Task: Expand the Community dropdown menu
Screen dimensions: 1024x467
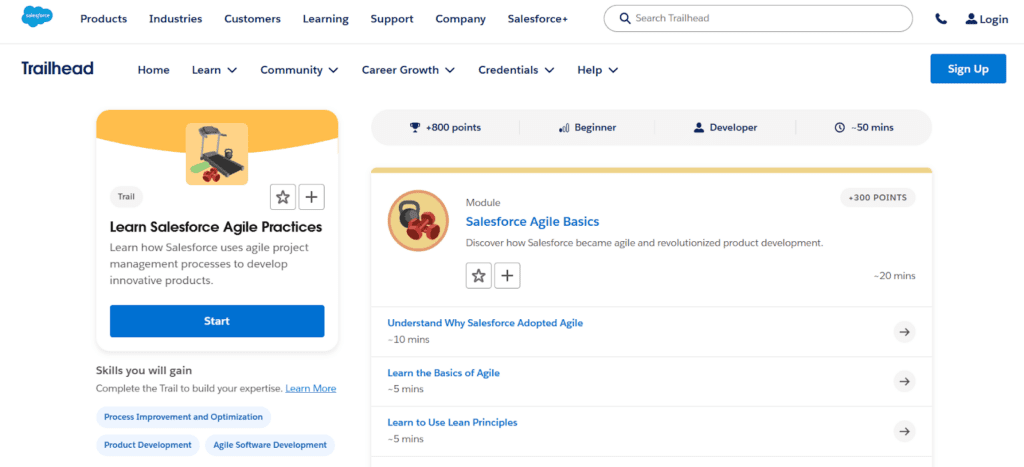Action: (x=299, y=70)
